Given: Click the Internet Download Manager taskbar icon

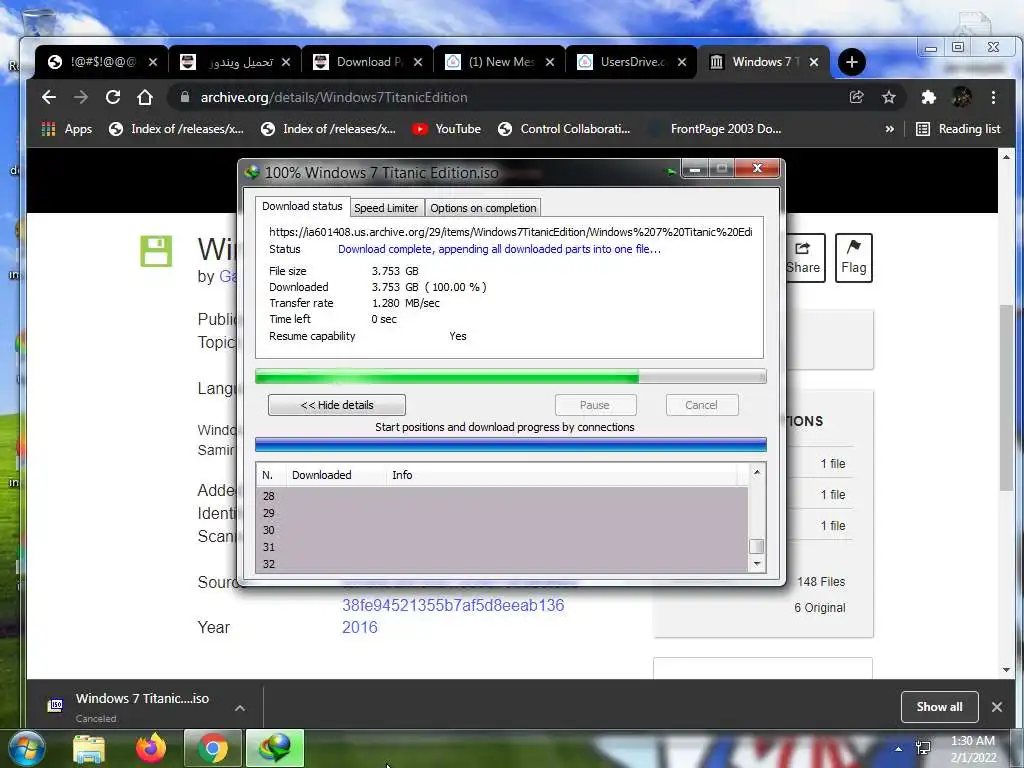Looking at the screenshot, I should point(275,748).
